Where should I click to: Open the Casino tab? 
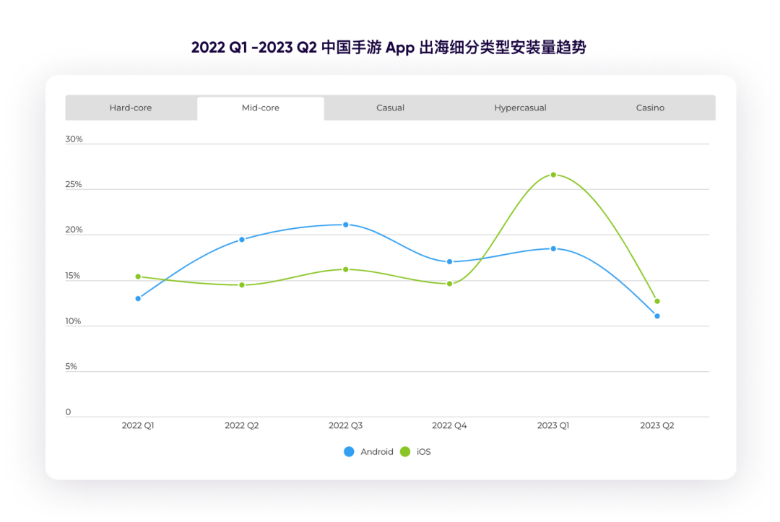tap(650, 108)
